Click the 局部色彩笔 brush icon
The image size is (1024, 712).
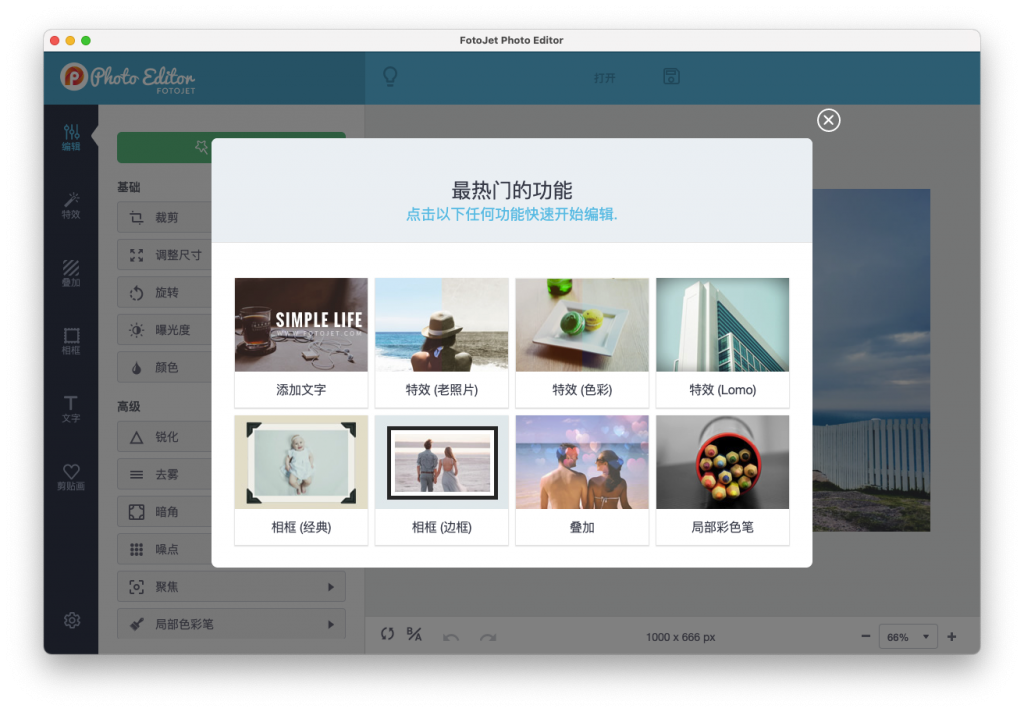pos(136,624)
